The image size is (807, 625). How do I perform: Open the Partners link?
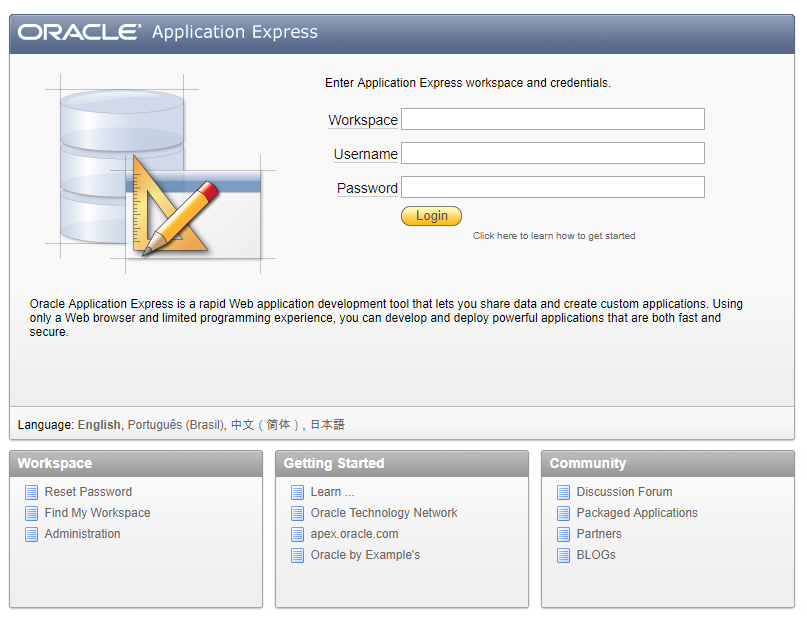coord(599,534)
